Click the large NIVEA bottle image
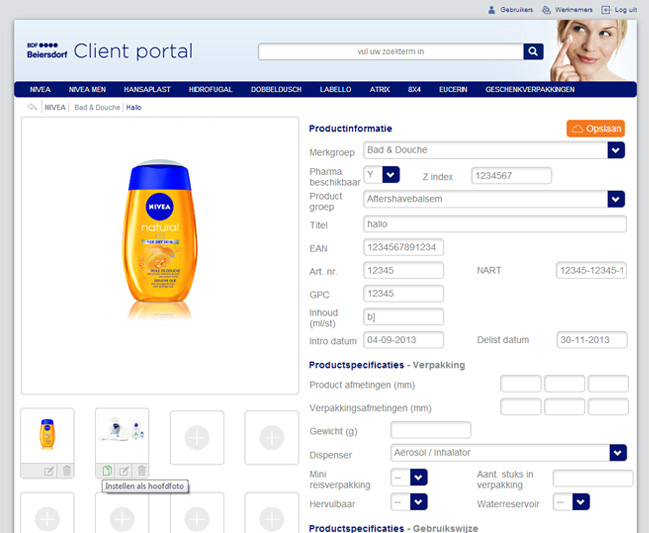 pos(160,239)
